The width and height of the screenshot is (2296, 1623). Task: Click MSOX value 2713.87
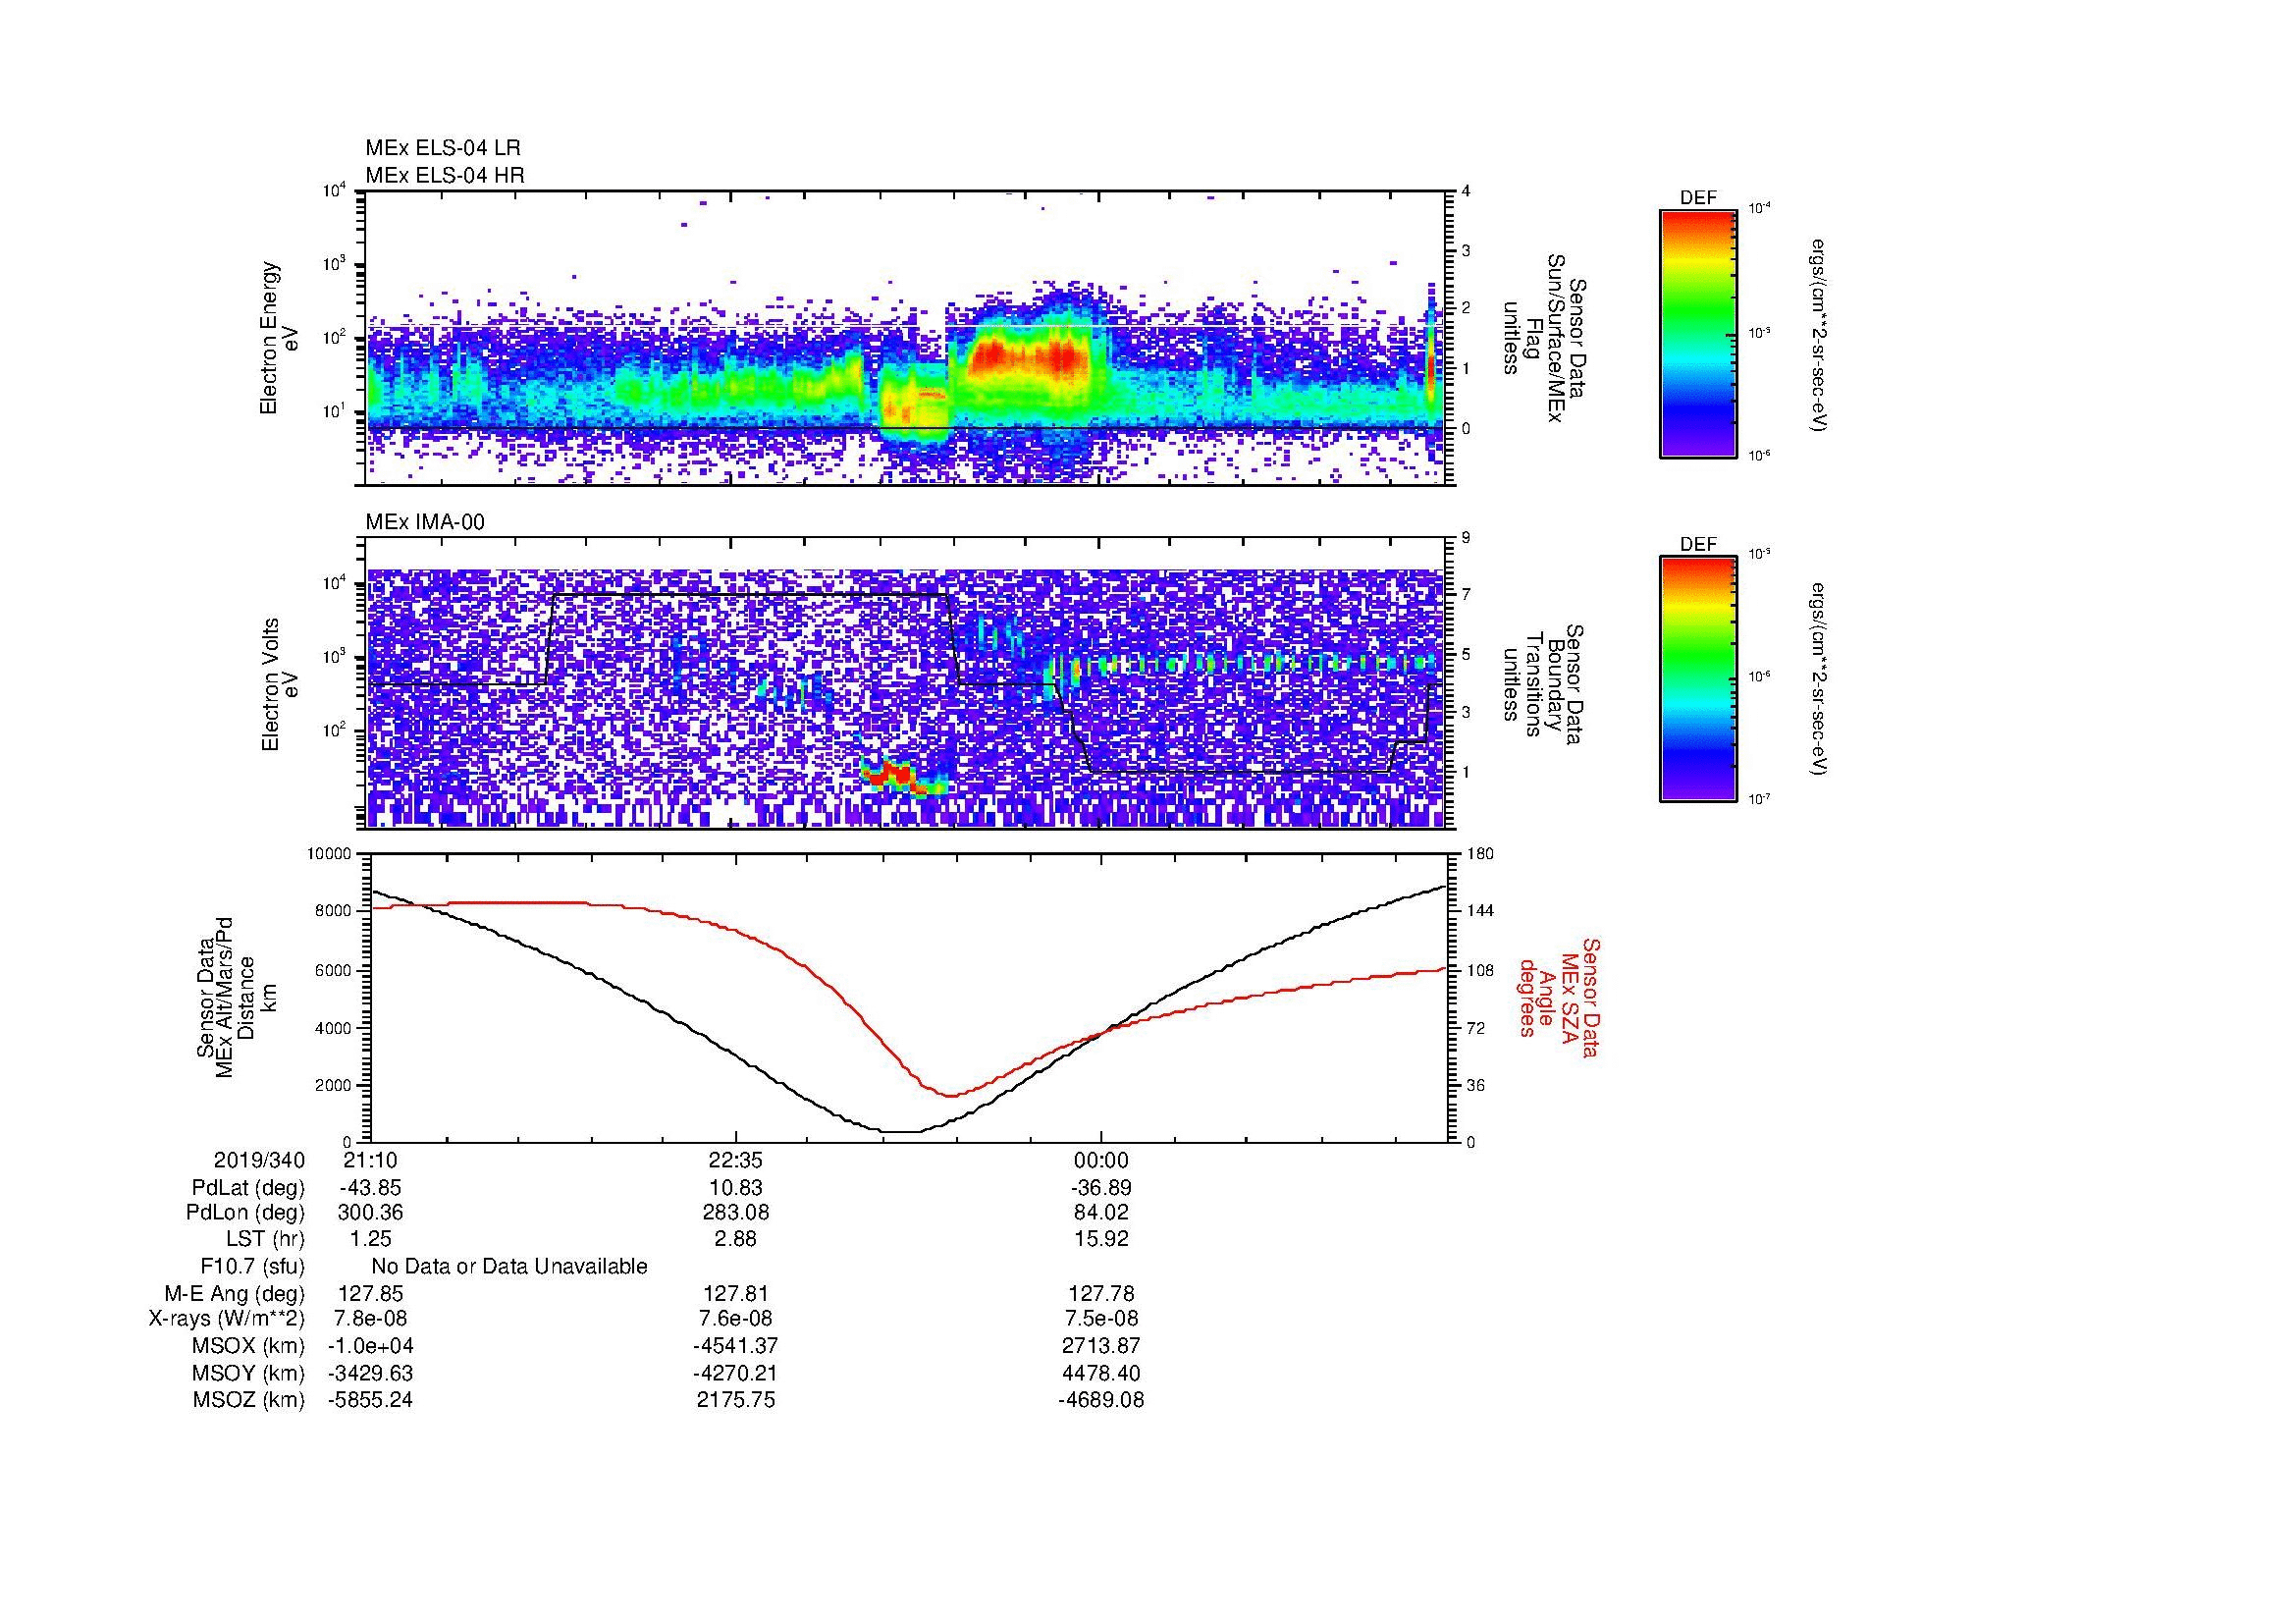tap(1101, 1346)
